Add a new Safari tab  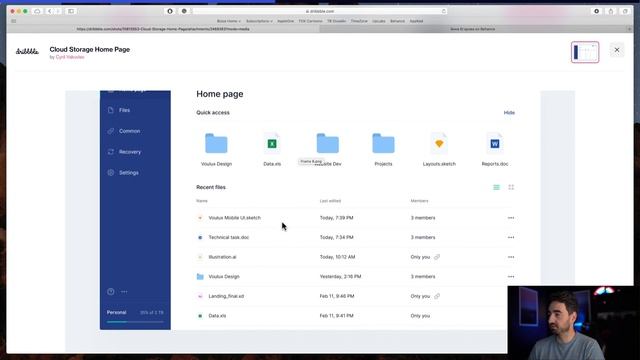pos(629,29)
